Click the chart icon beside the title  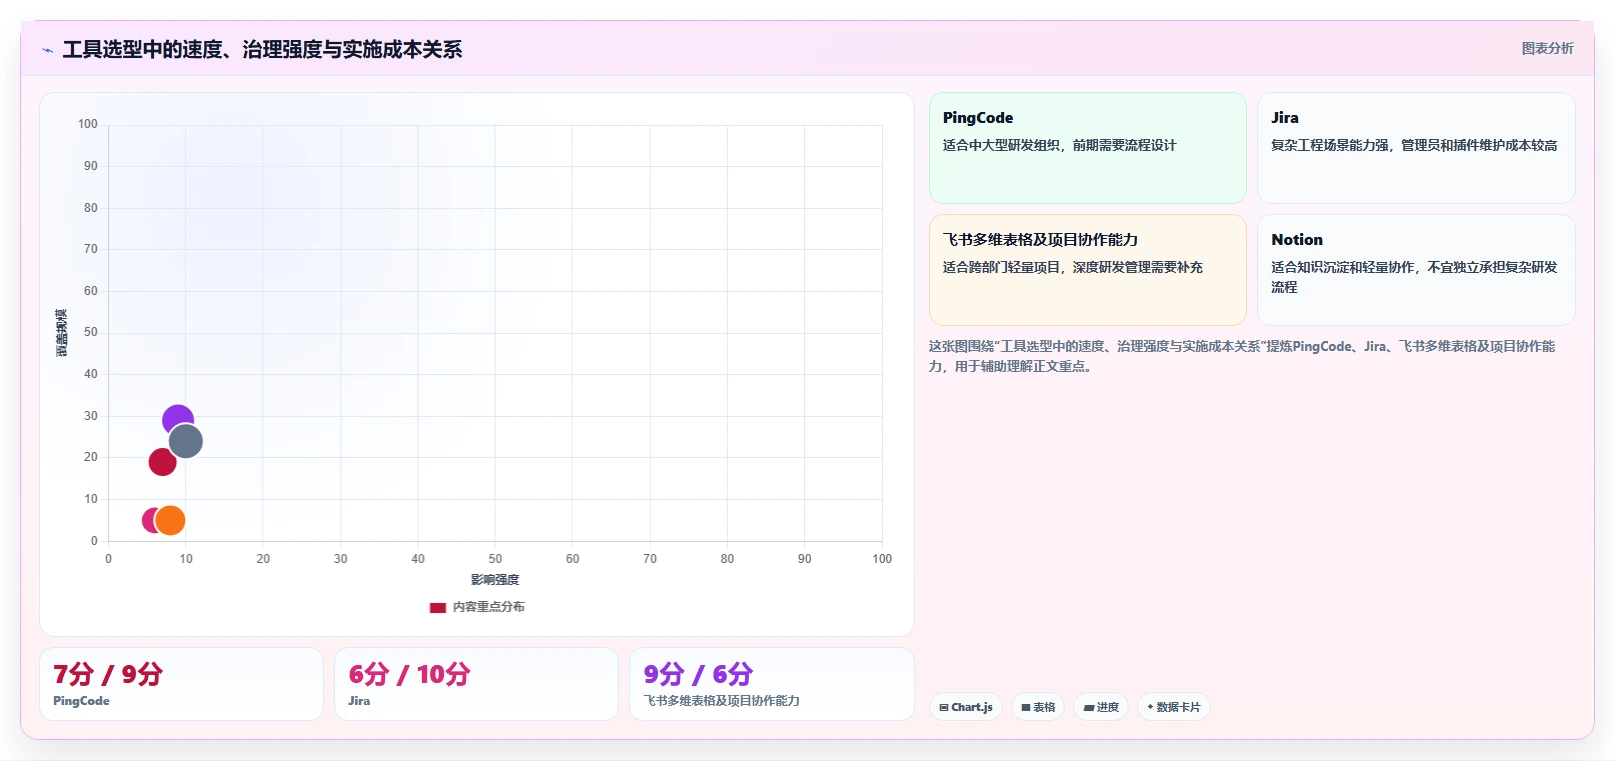click(47, 50)
